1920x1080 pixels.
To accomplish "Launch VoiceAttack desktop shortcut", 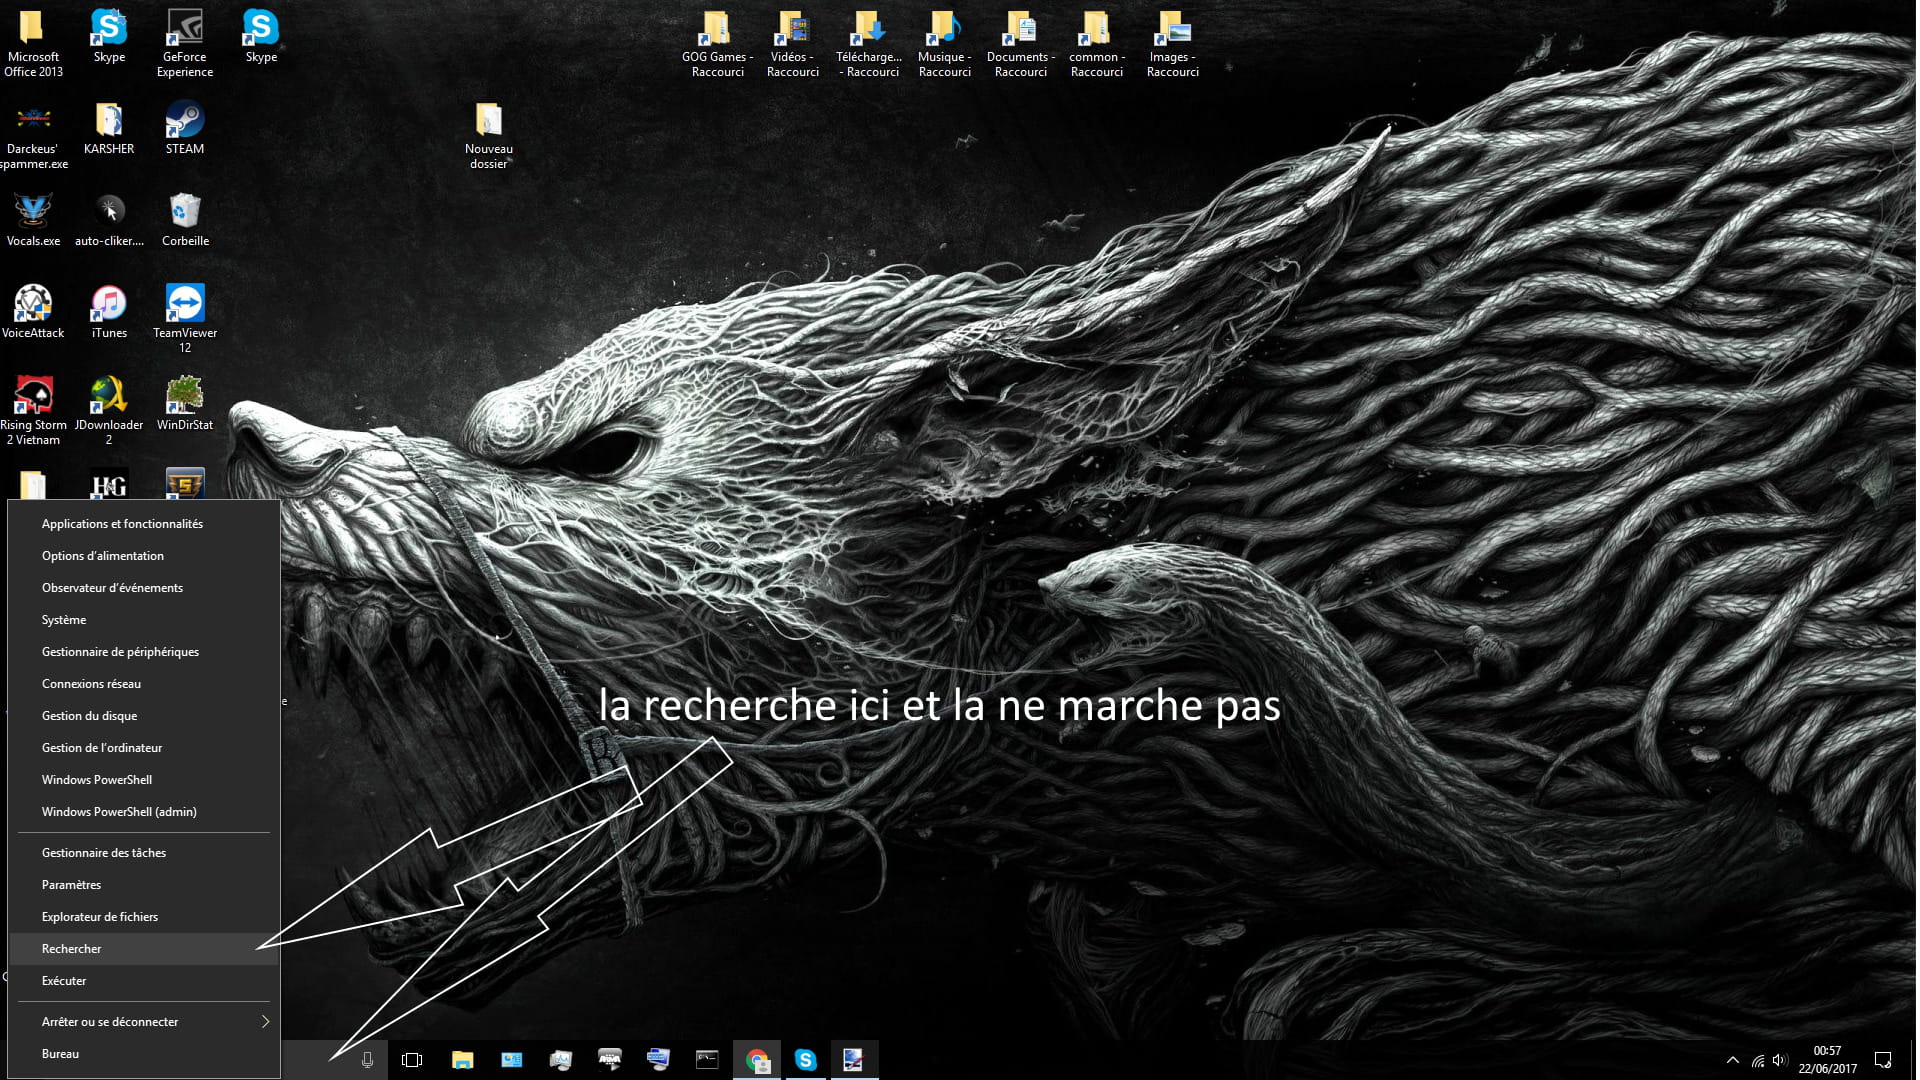I will (33, 312).
